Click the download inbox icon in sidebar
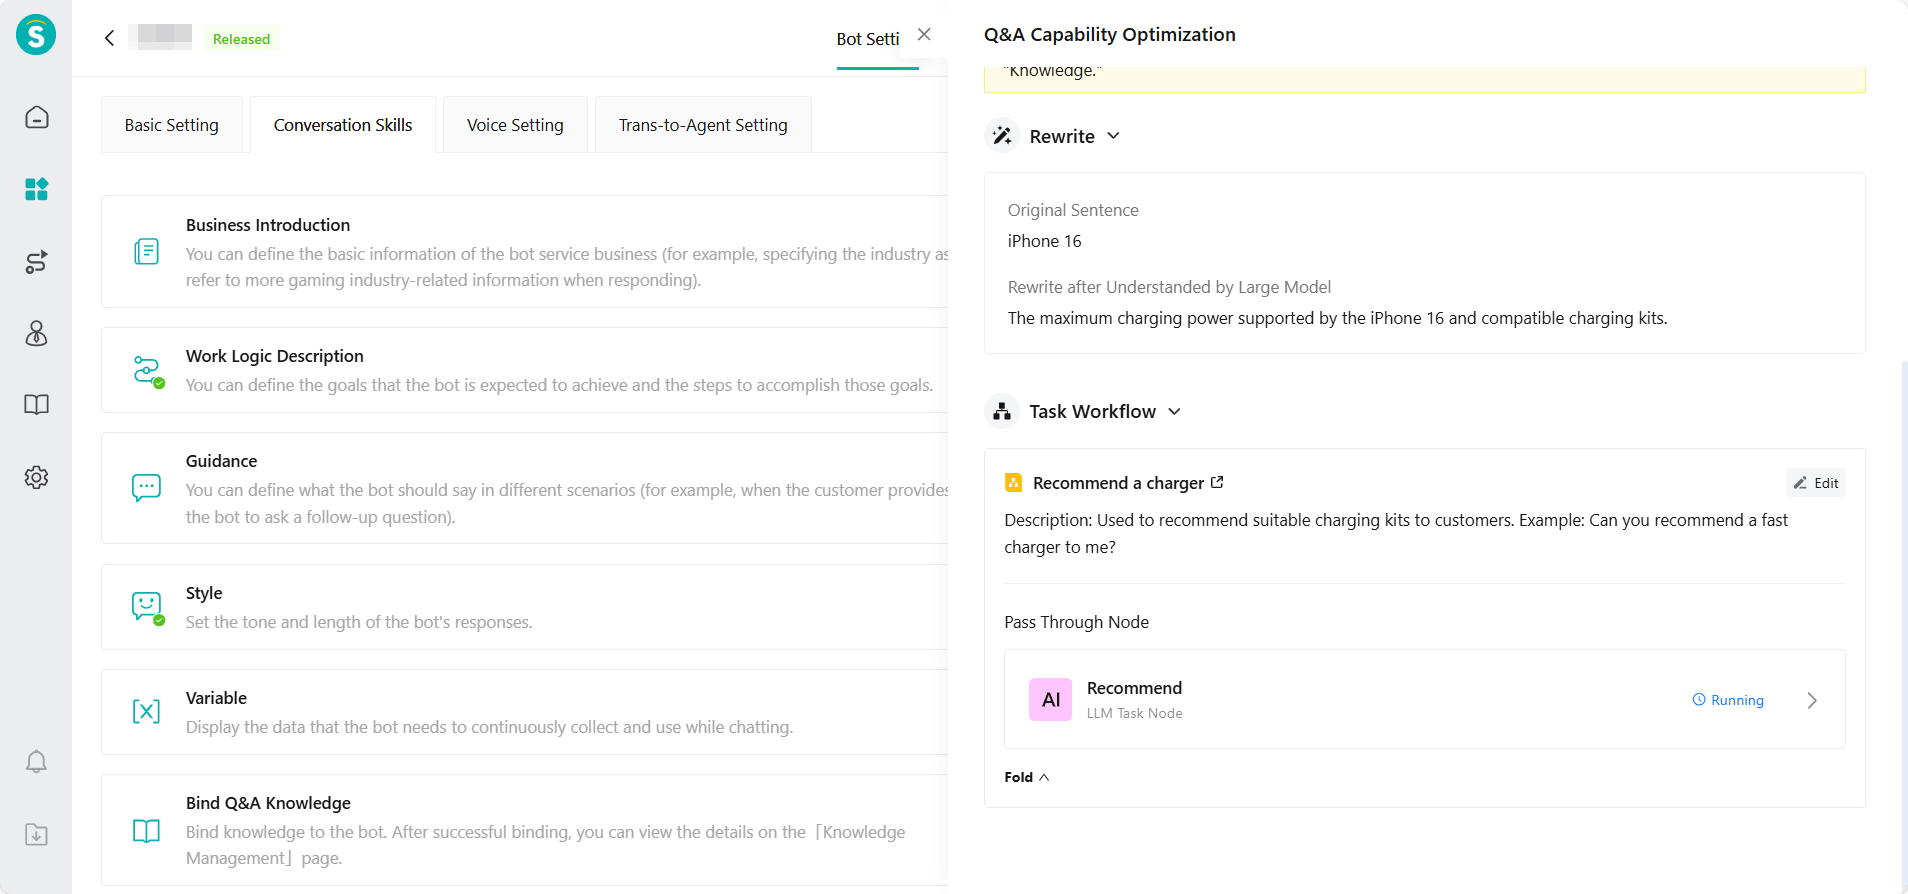This screenshot has width=1908, height=894. (x=37, y=834)
